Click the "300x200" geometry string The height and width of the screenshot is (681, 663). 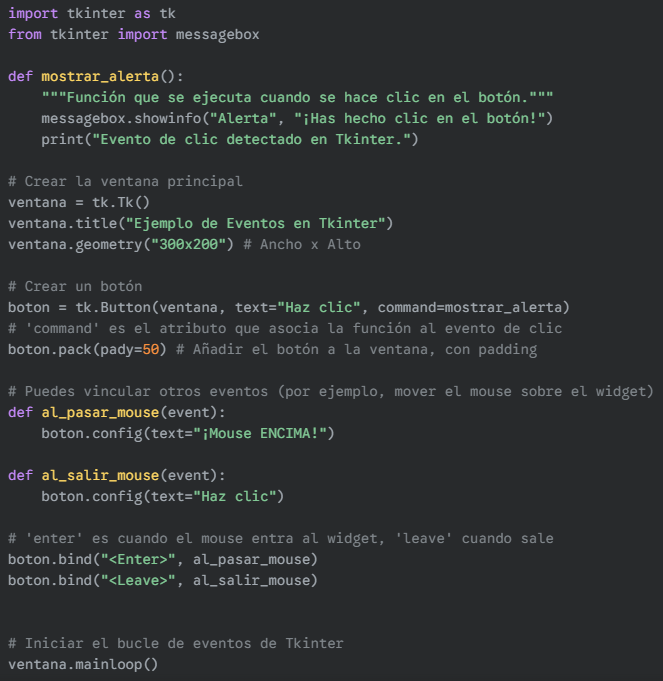point(188,245)
